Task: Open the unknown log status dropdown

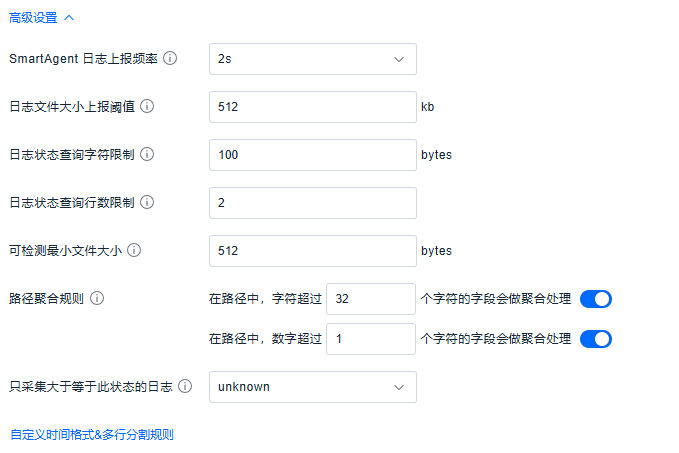Action: 312,387
